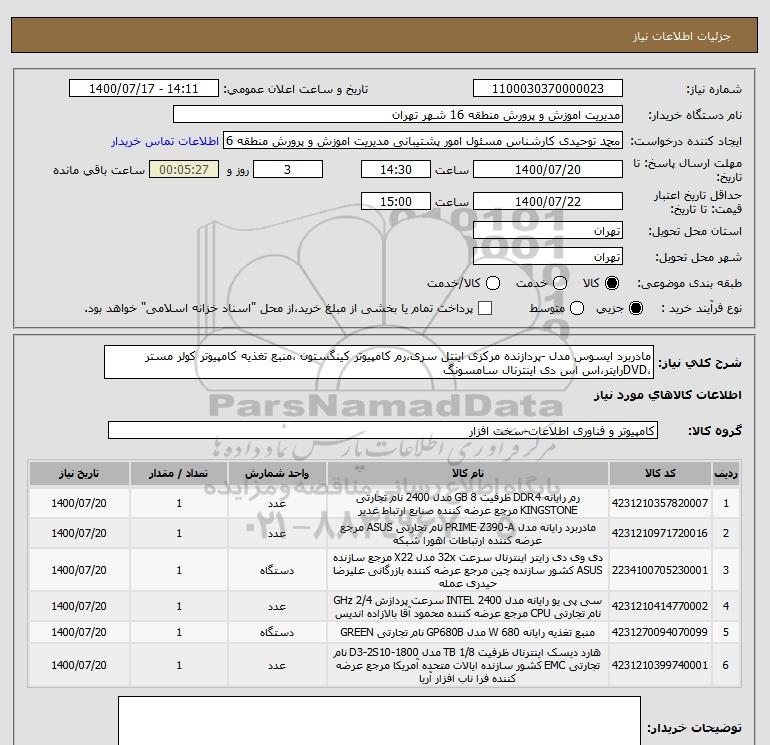This screenshot has height=745, width=770.
Task: Select product code 4231270094070099
Action: (660, 632)
